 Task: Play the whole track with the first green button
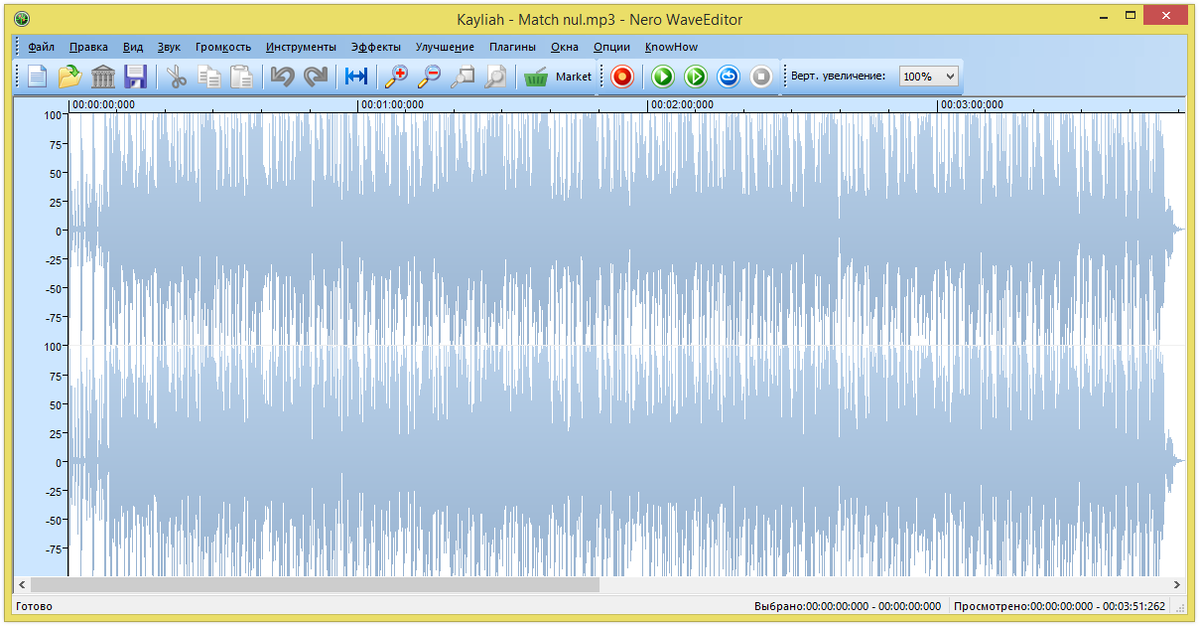pos(663,76)
